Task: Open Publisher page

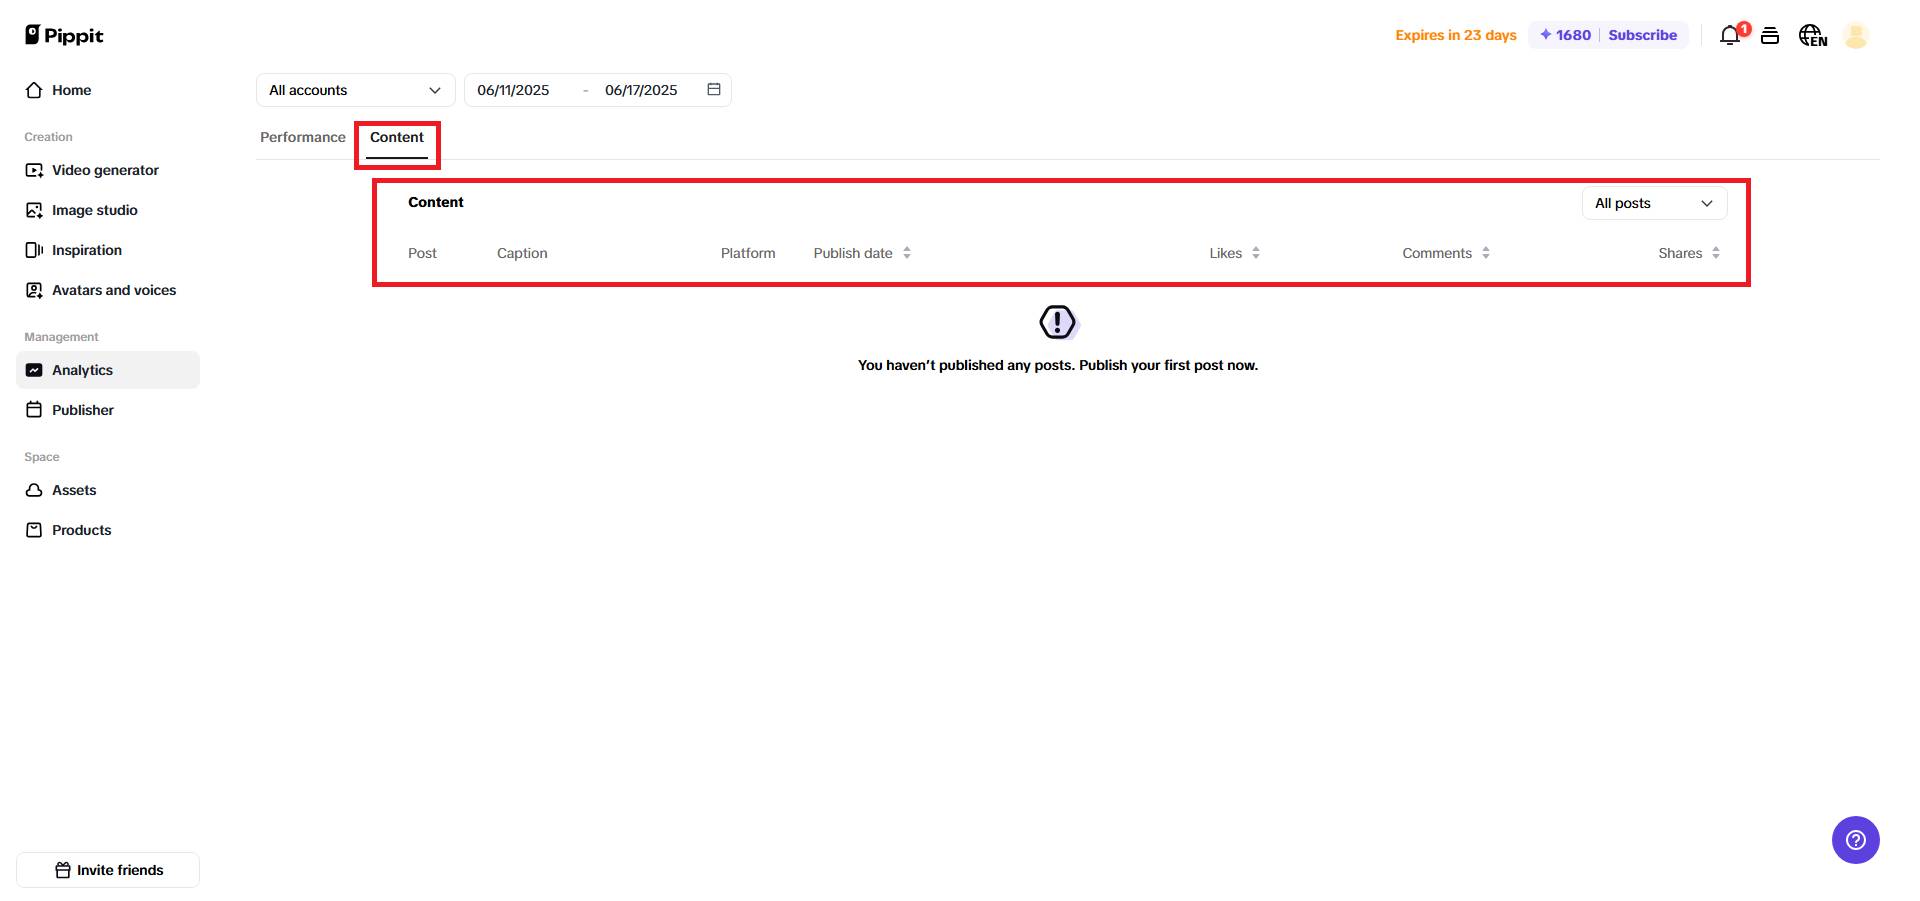Action: click(108, 410)
